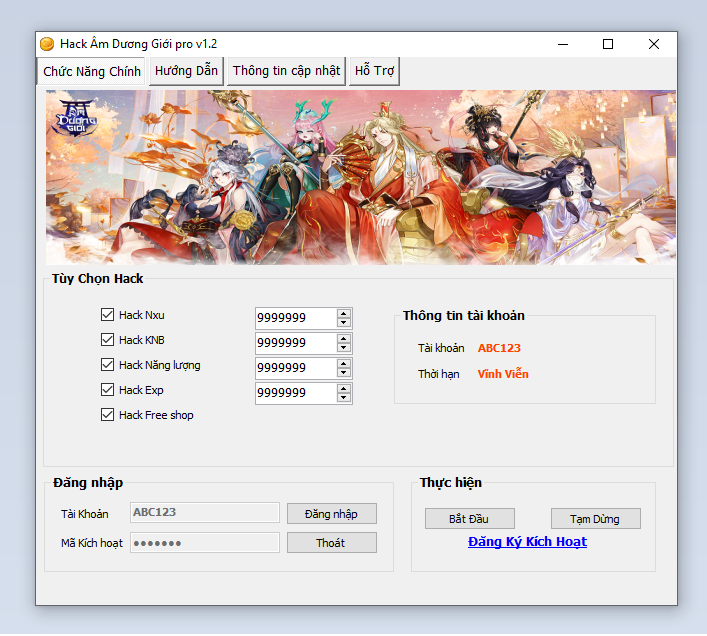Click the app icon in title bar
707x636 pixels.
pyautogui.click(x=46, y=44)
